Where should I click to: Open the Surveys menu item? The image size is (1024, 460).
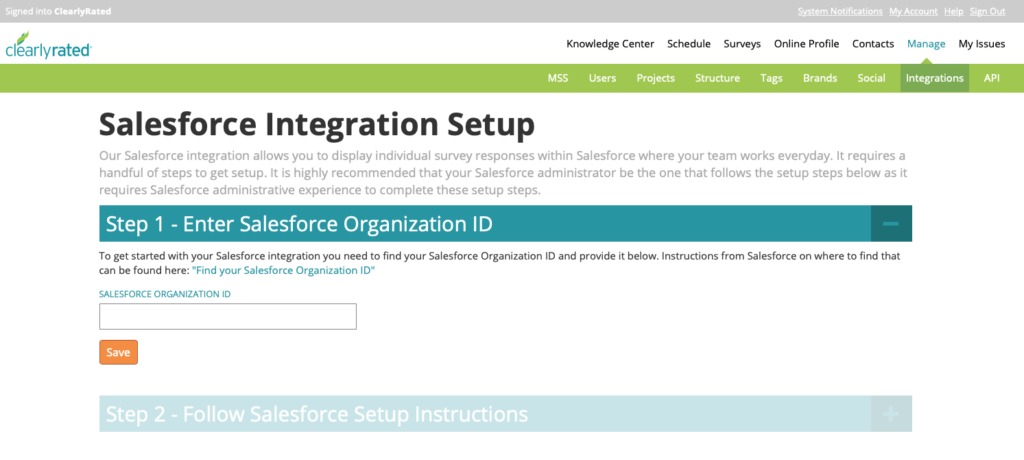coord(742,44)
